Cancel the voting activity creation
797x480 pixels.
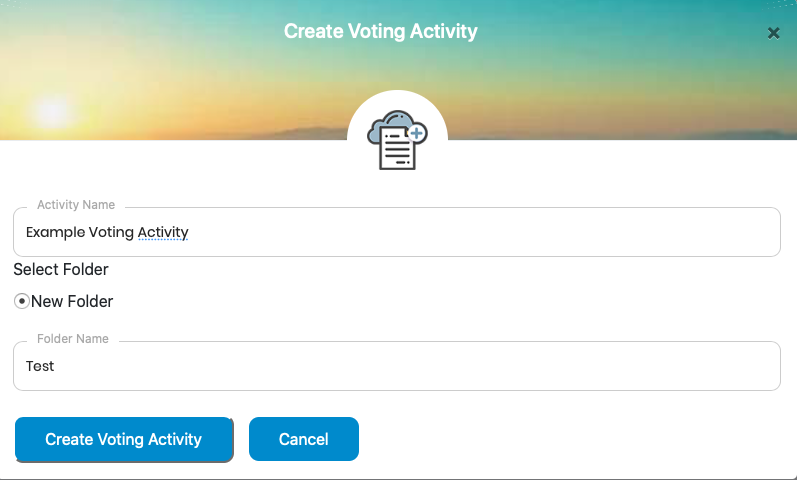pos(304,439)
